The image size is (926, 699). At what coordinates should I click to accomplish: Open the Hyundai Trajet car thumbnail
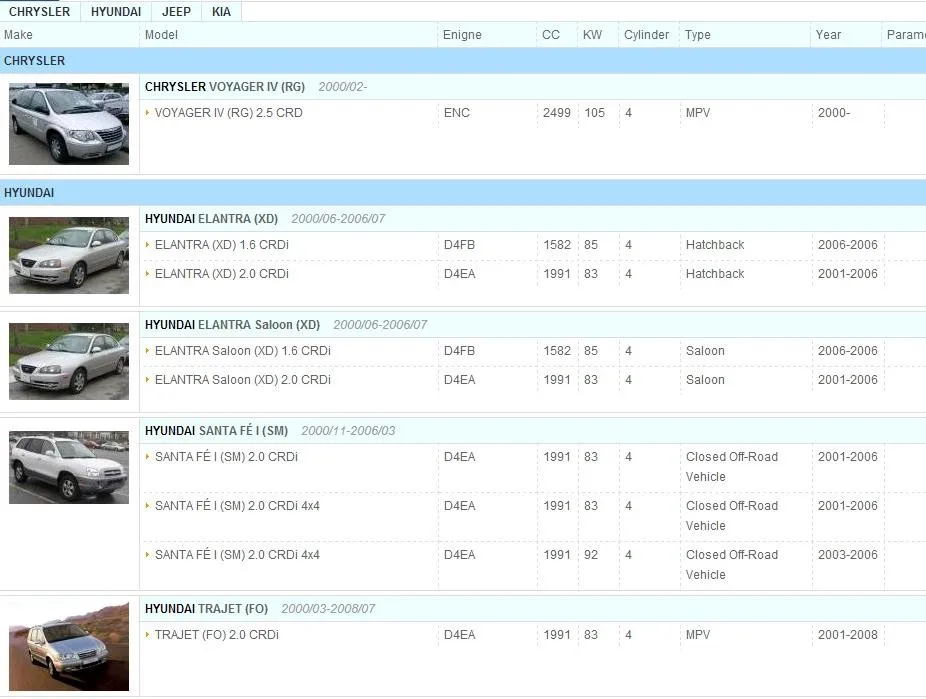tap(69, 646)
